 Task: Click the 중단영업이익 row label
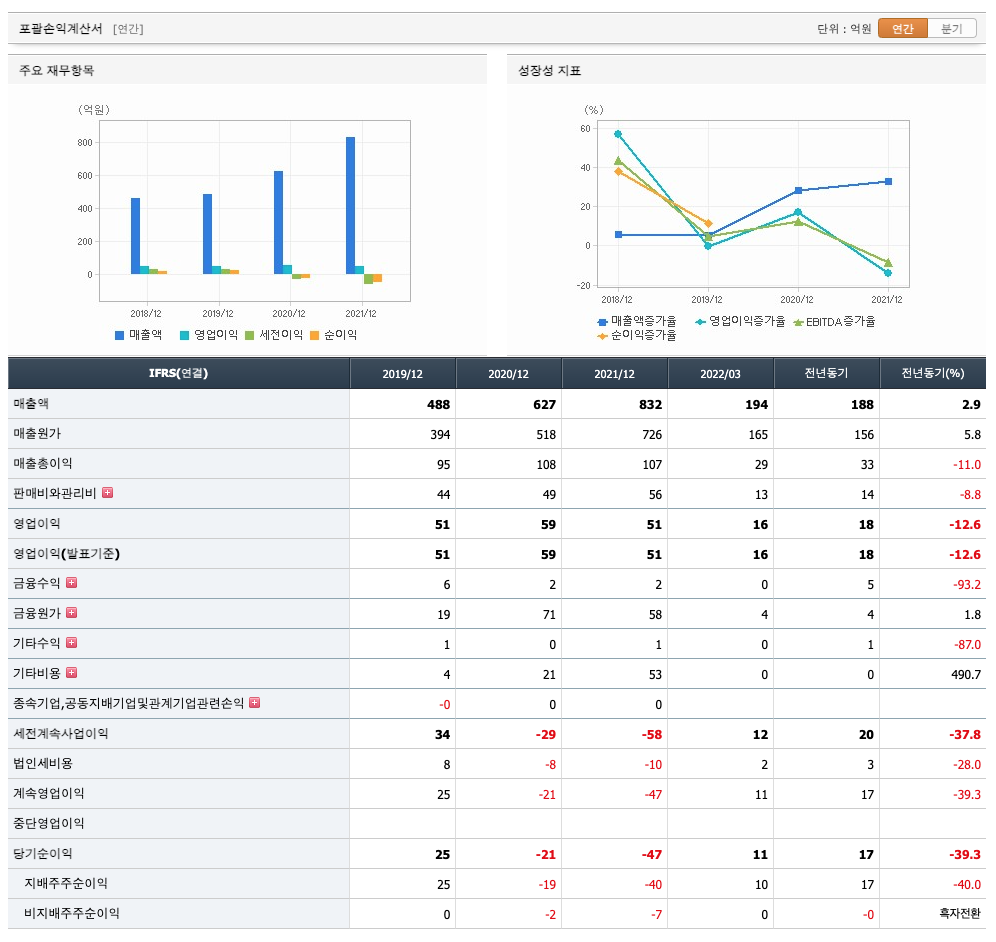pos(49,823)
